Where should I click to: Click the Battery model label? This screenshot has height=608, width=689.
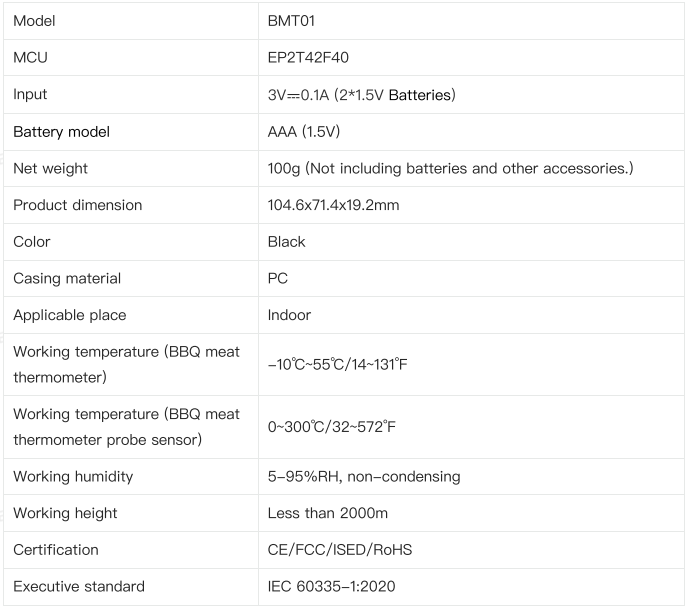62,131
